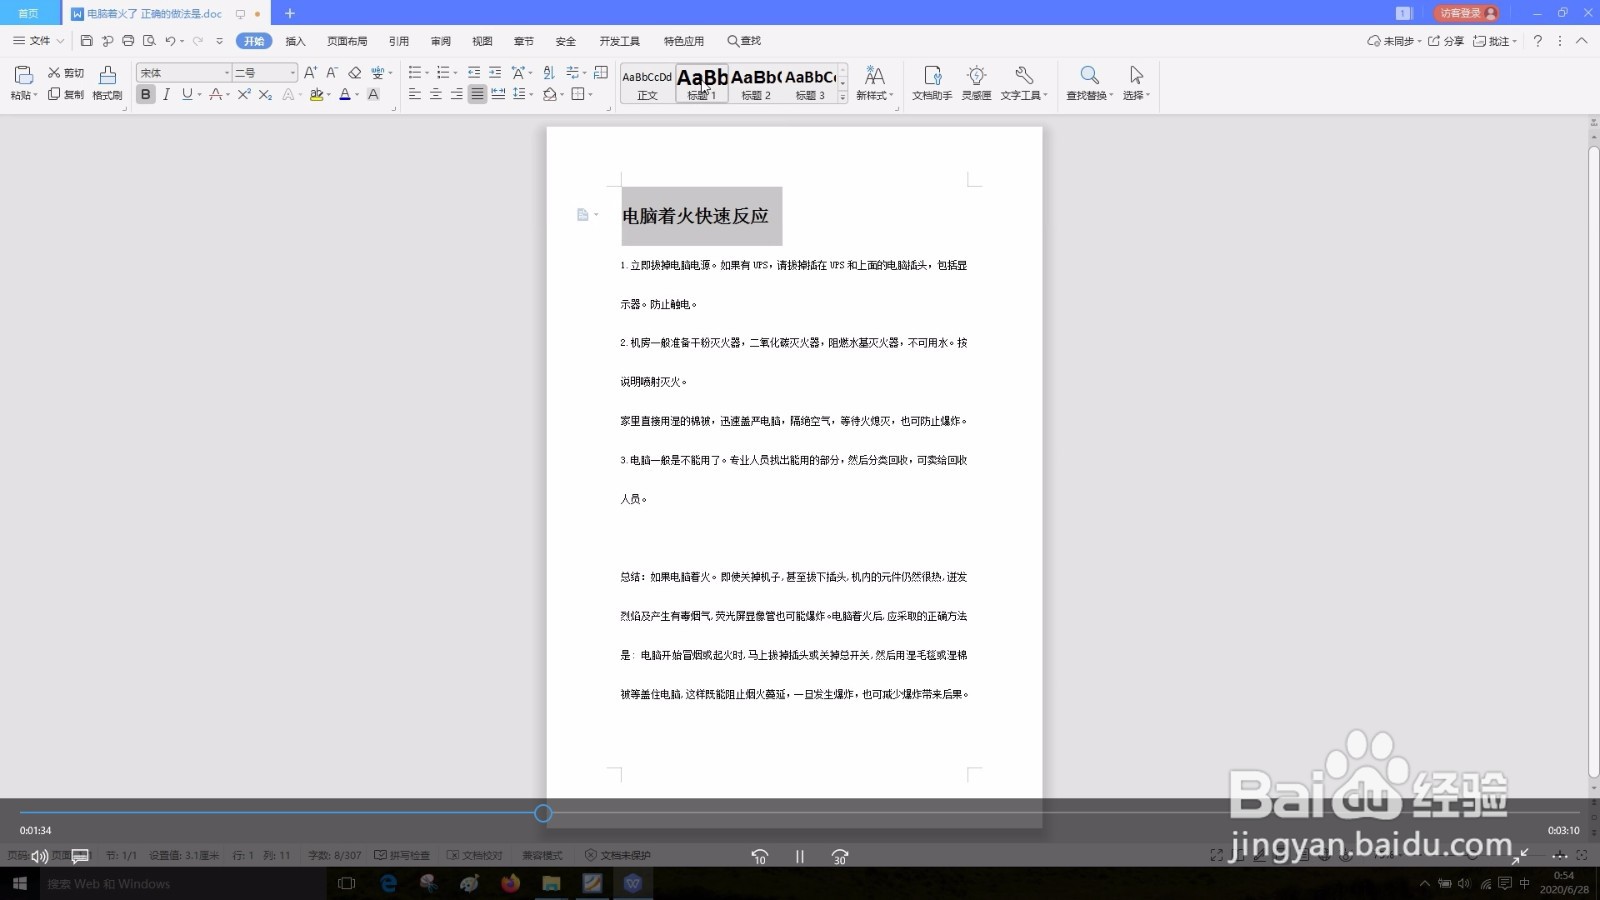The height and width of the screenshot is (900, 1600).
Task: Toggle italic formatting
Action: [x=166, y=94]
